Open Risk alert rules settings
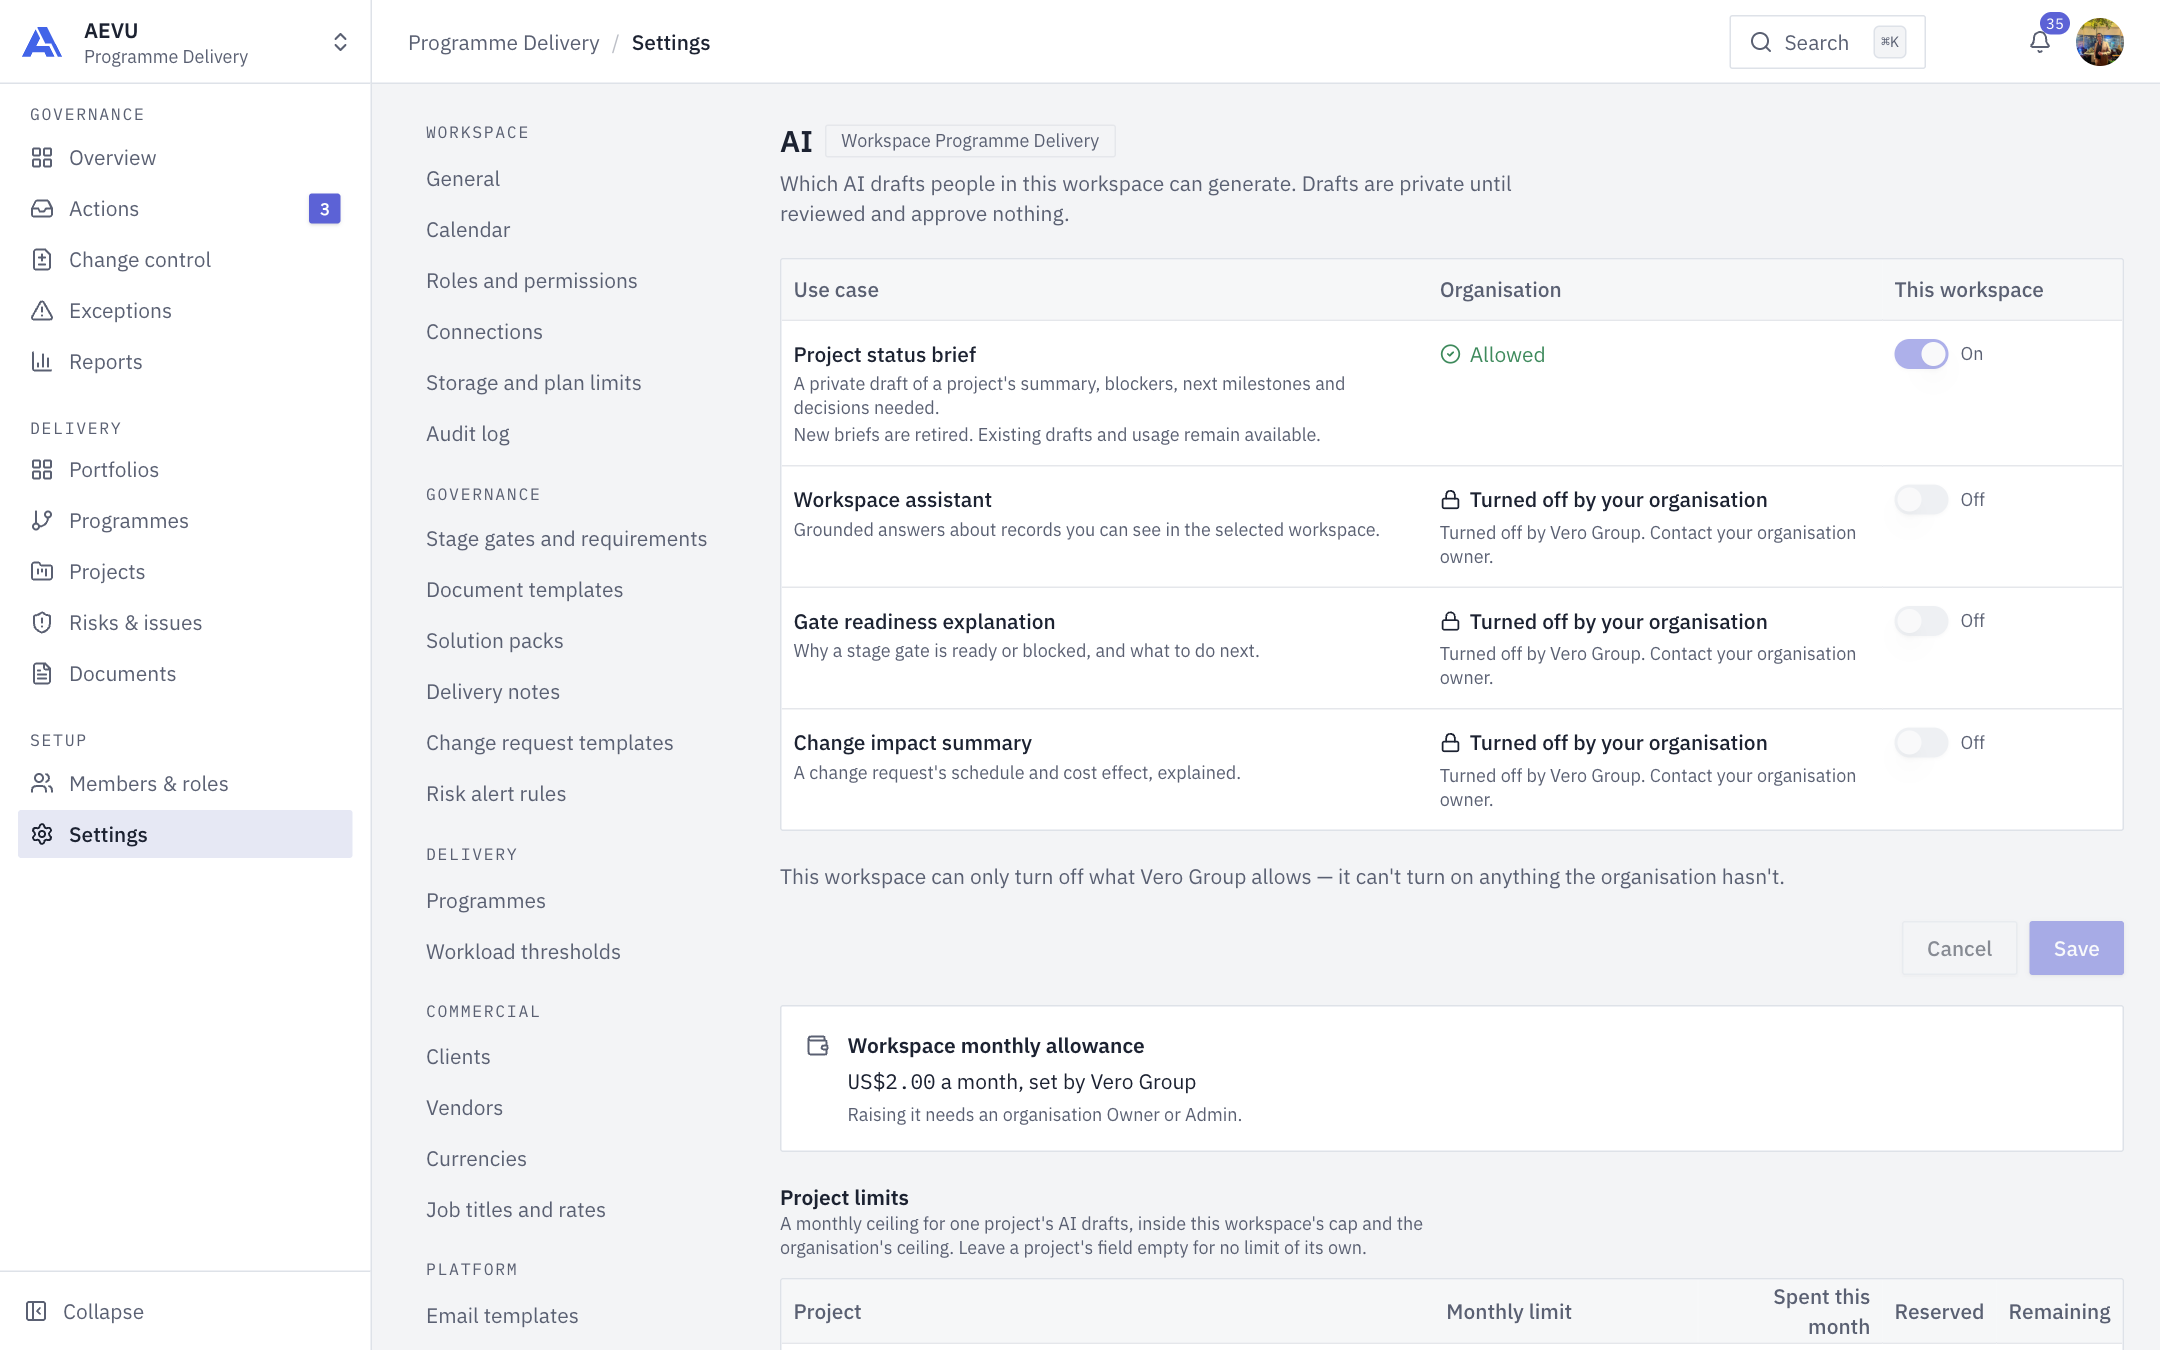The width and height of the screenshot is (2160, 1350). (496, 794)
